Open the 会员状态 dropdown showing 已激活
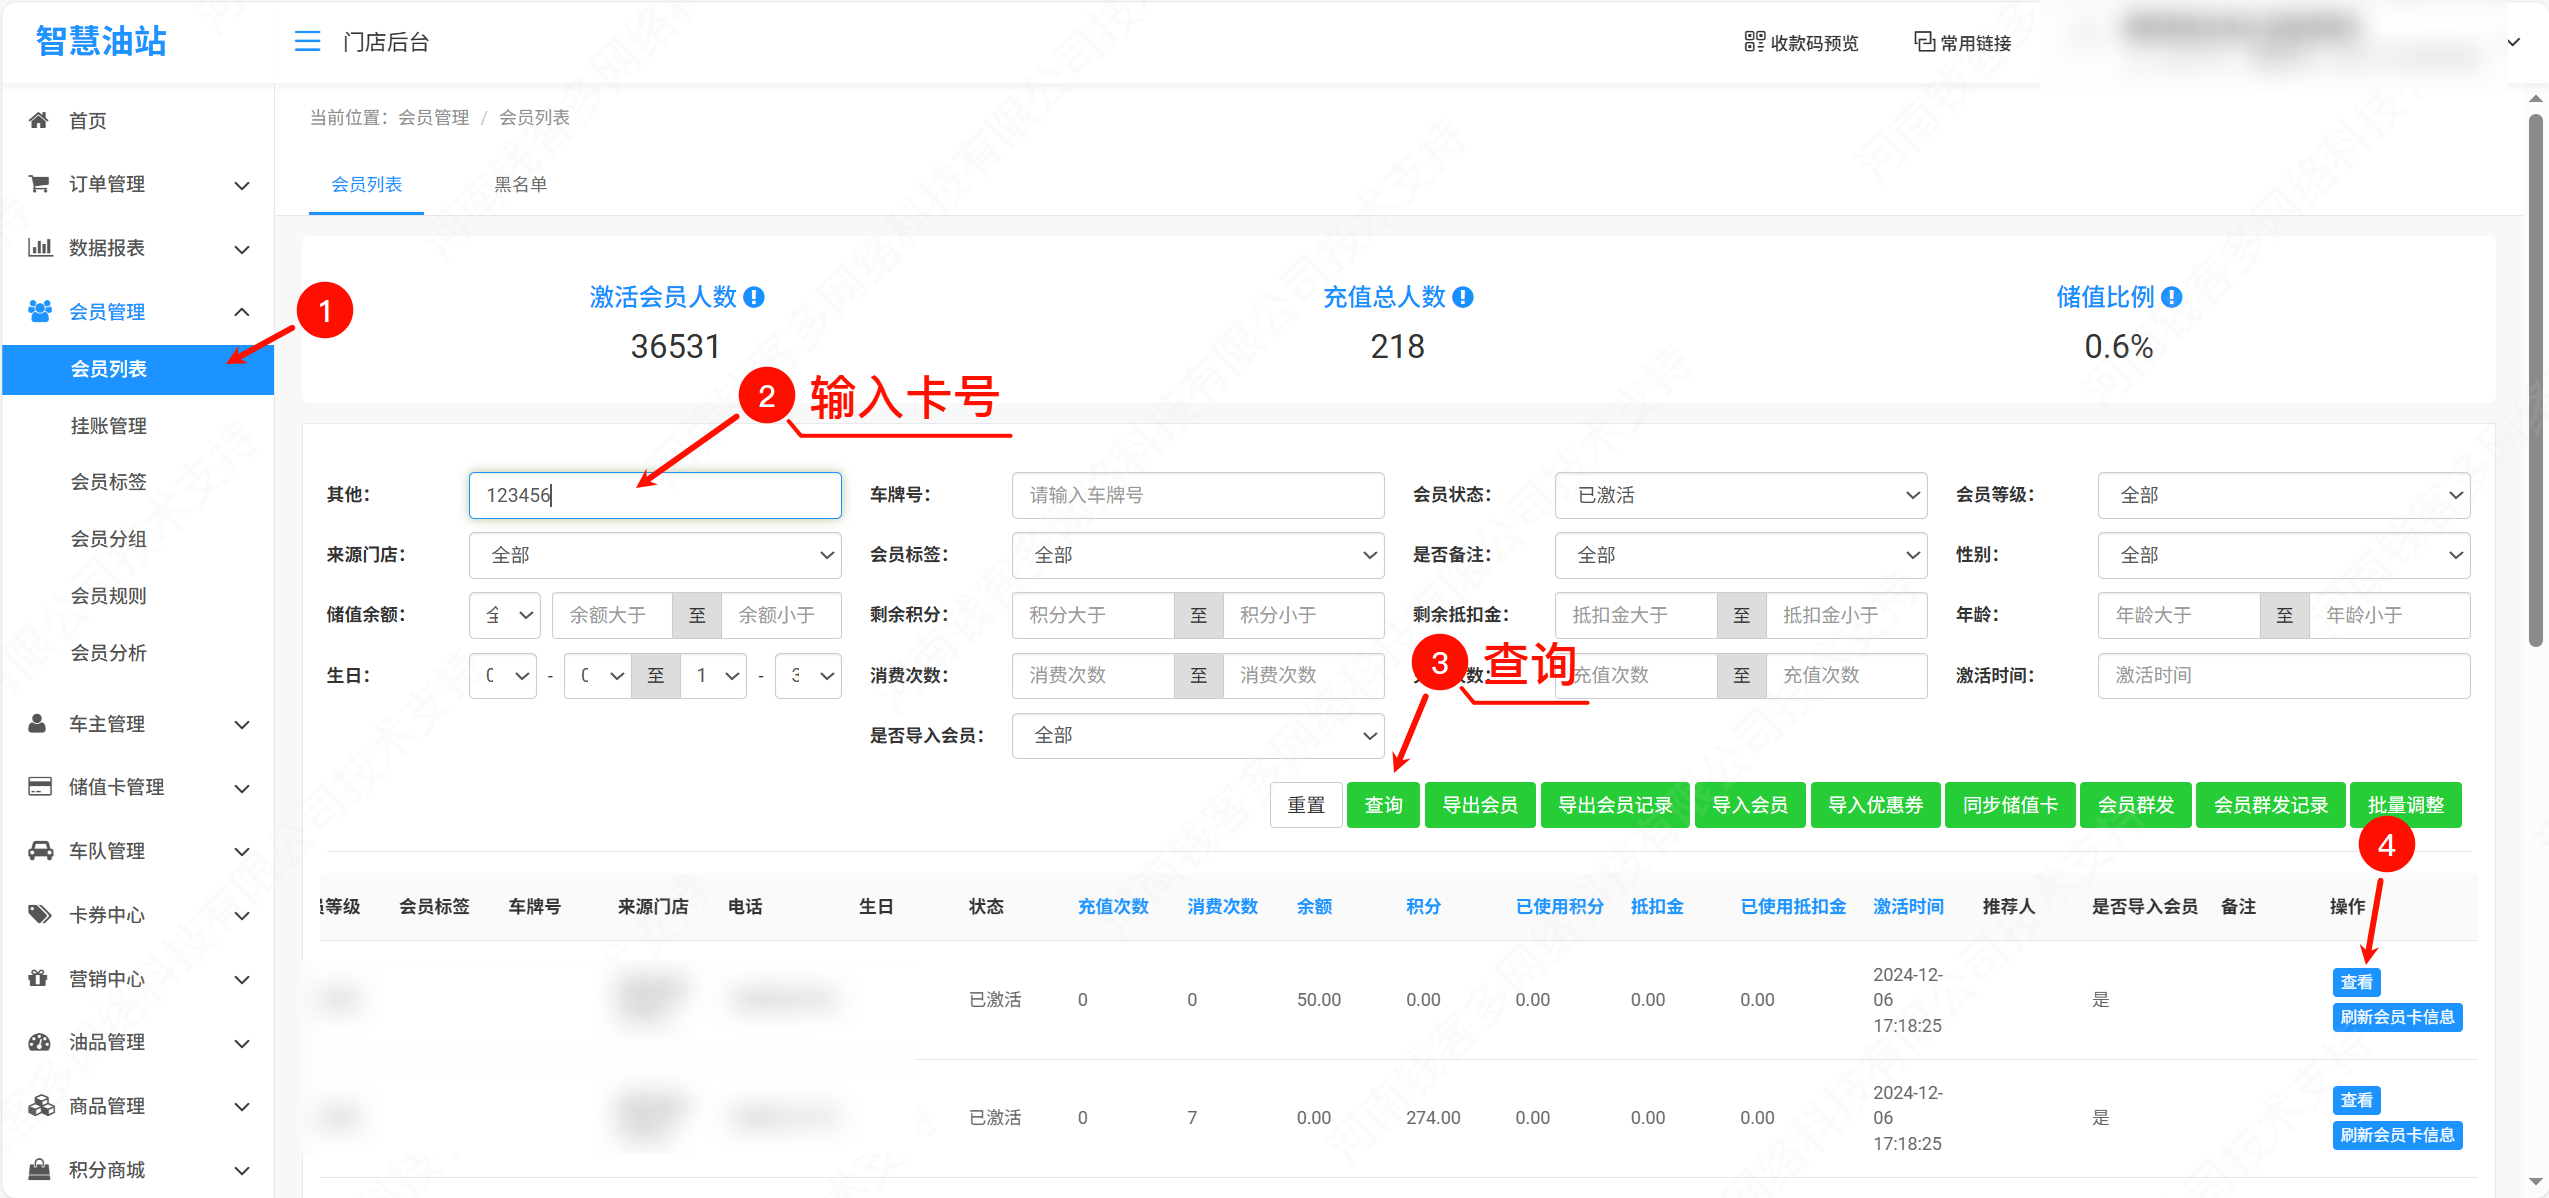 coord(1740,495)
